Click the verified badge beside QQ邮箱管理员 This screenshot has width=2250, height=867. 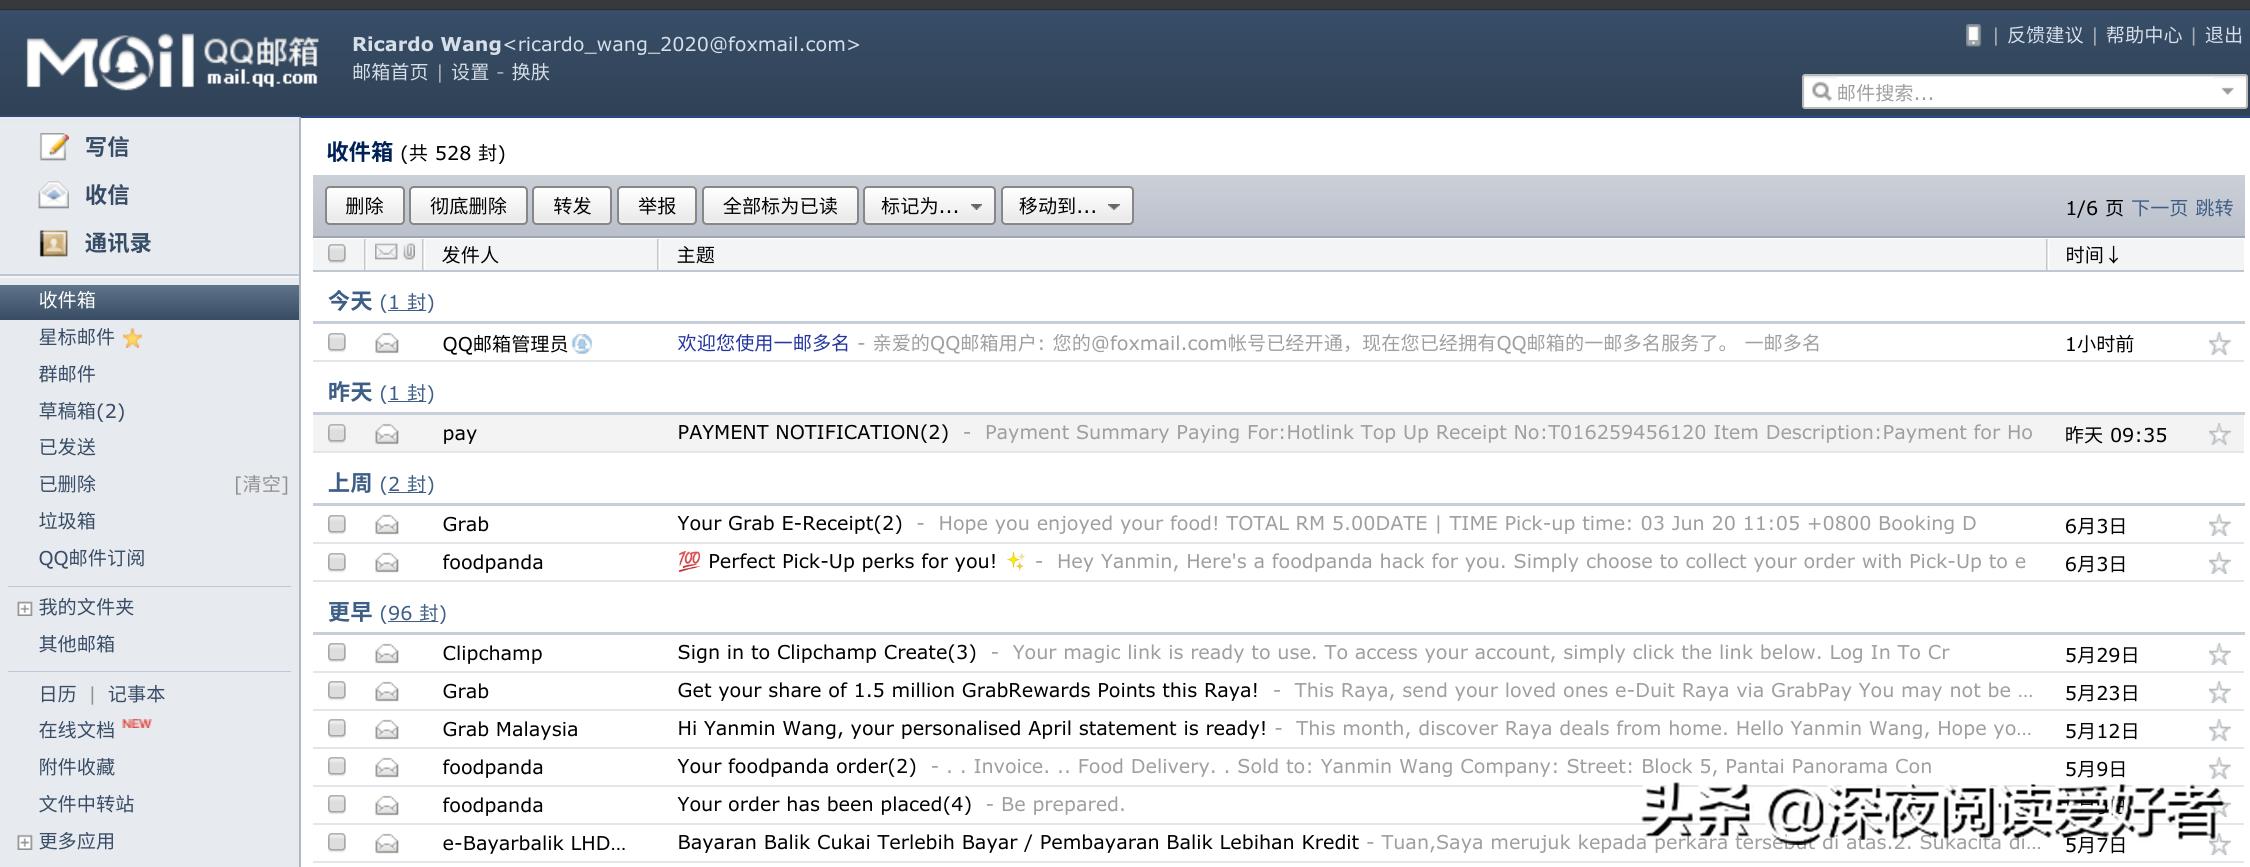(582, 344)
